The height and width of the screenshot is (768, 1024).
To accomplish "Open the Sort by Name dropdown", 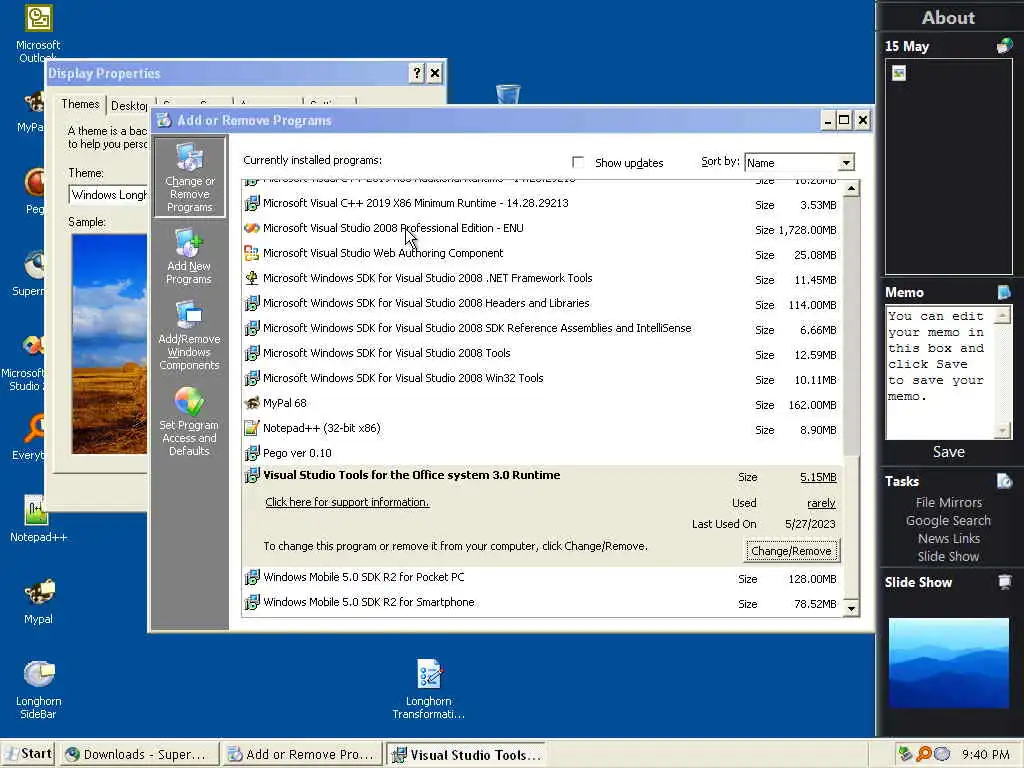I will click(846, 163).
